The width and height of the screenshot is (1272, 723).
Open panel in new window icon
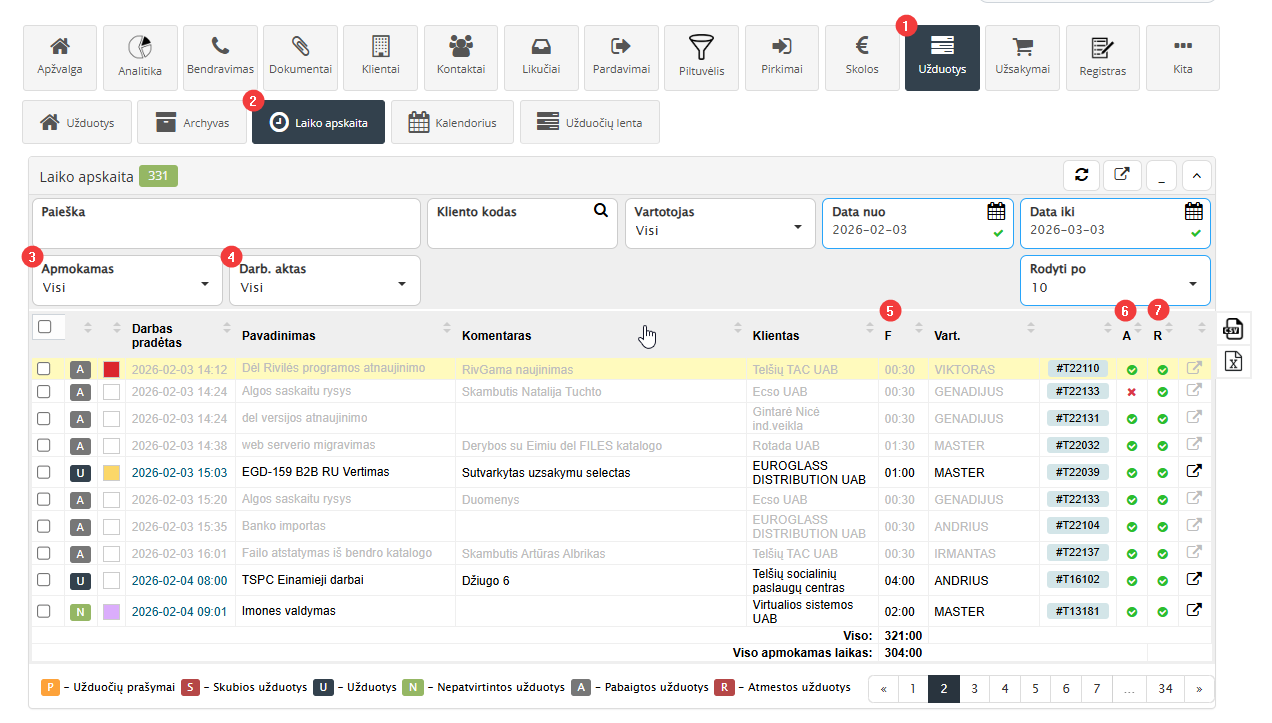1122,175
